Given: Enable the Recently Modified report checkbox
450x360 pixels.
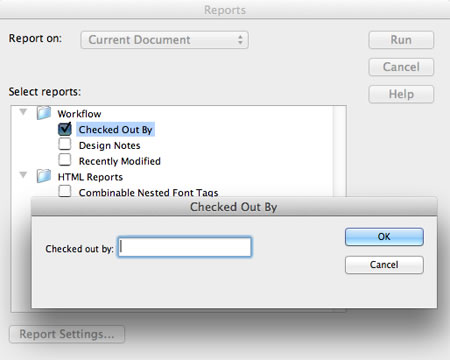Looking at the screenshot, I should (x=65, y=160).
